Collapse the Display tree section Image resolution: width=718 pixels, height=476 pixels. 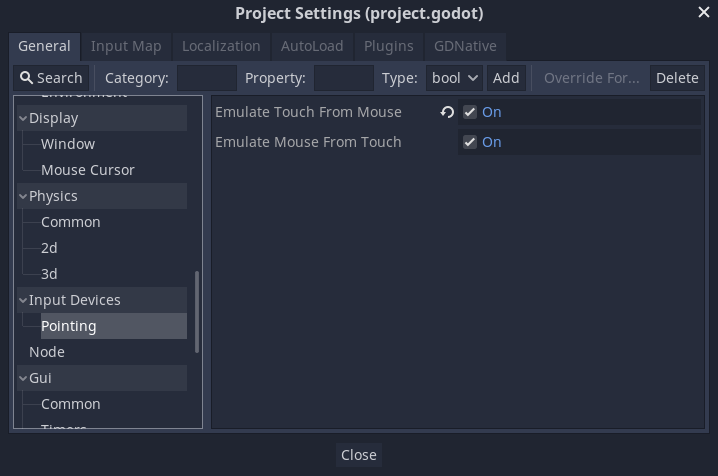(x=23, y=118)
